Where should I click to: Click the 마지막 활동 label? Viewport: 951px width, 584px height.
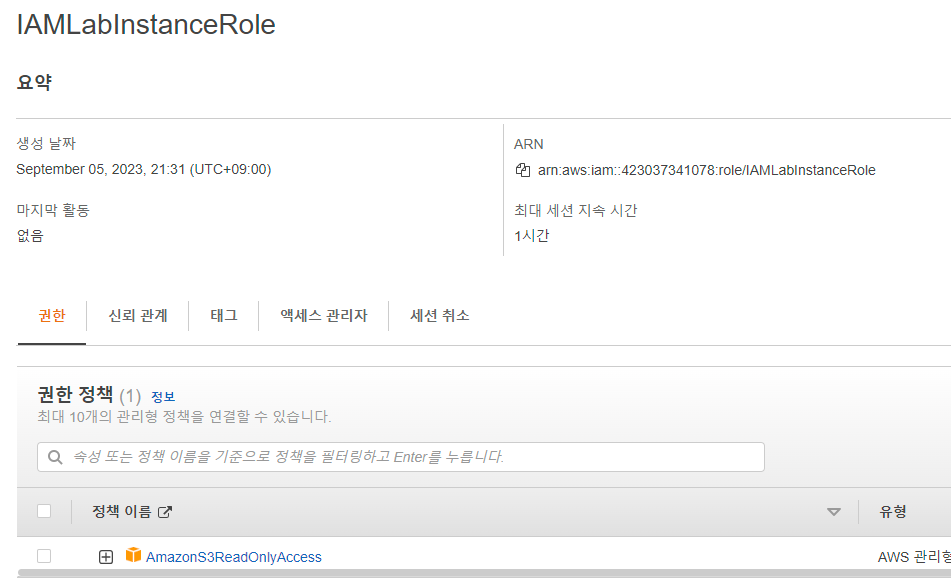point(53,210)
